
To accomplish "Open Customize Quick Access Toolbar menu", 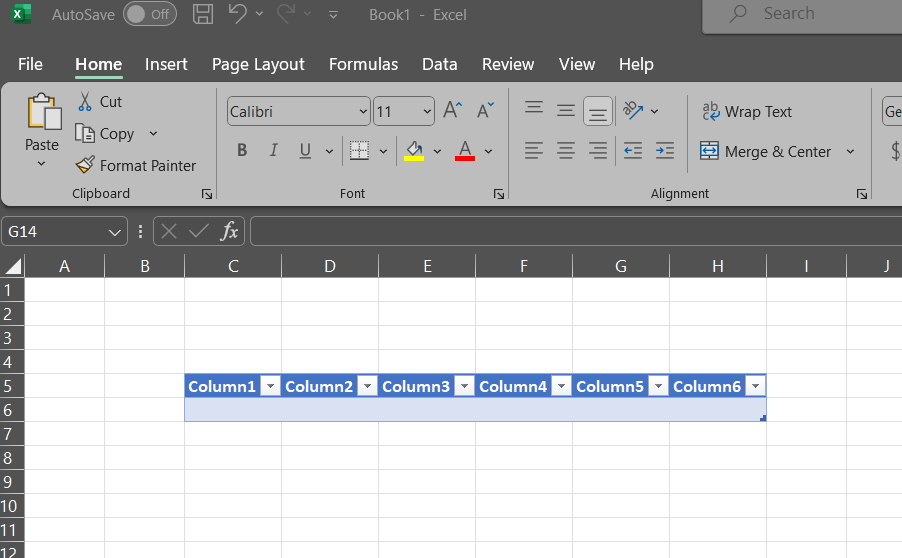I will (333, 15).
